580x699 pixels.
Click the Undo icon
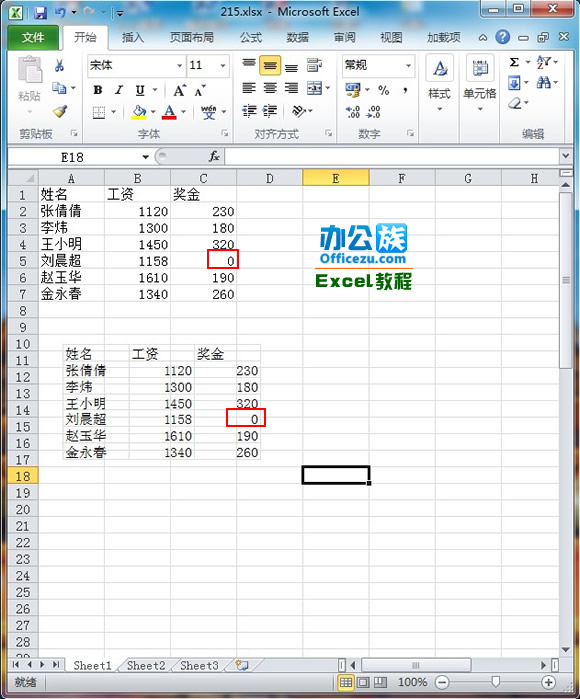click(60, 12)
